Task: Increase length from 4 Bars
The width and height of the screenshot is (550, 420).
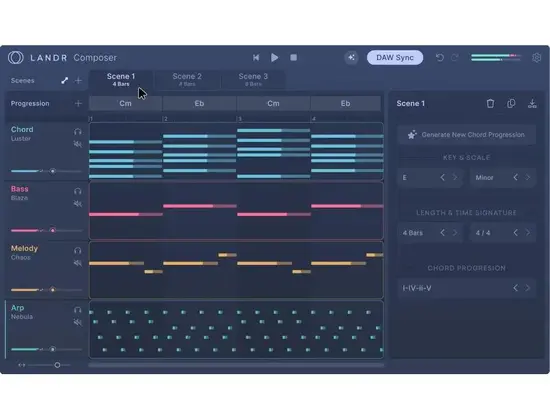Action: click(455, 233)
